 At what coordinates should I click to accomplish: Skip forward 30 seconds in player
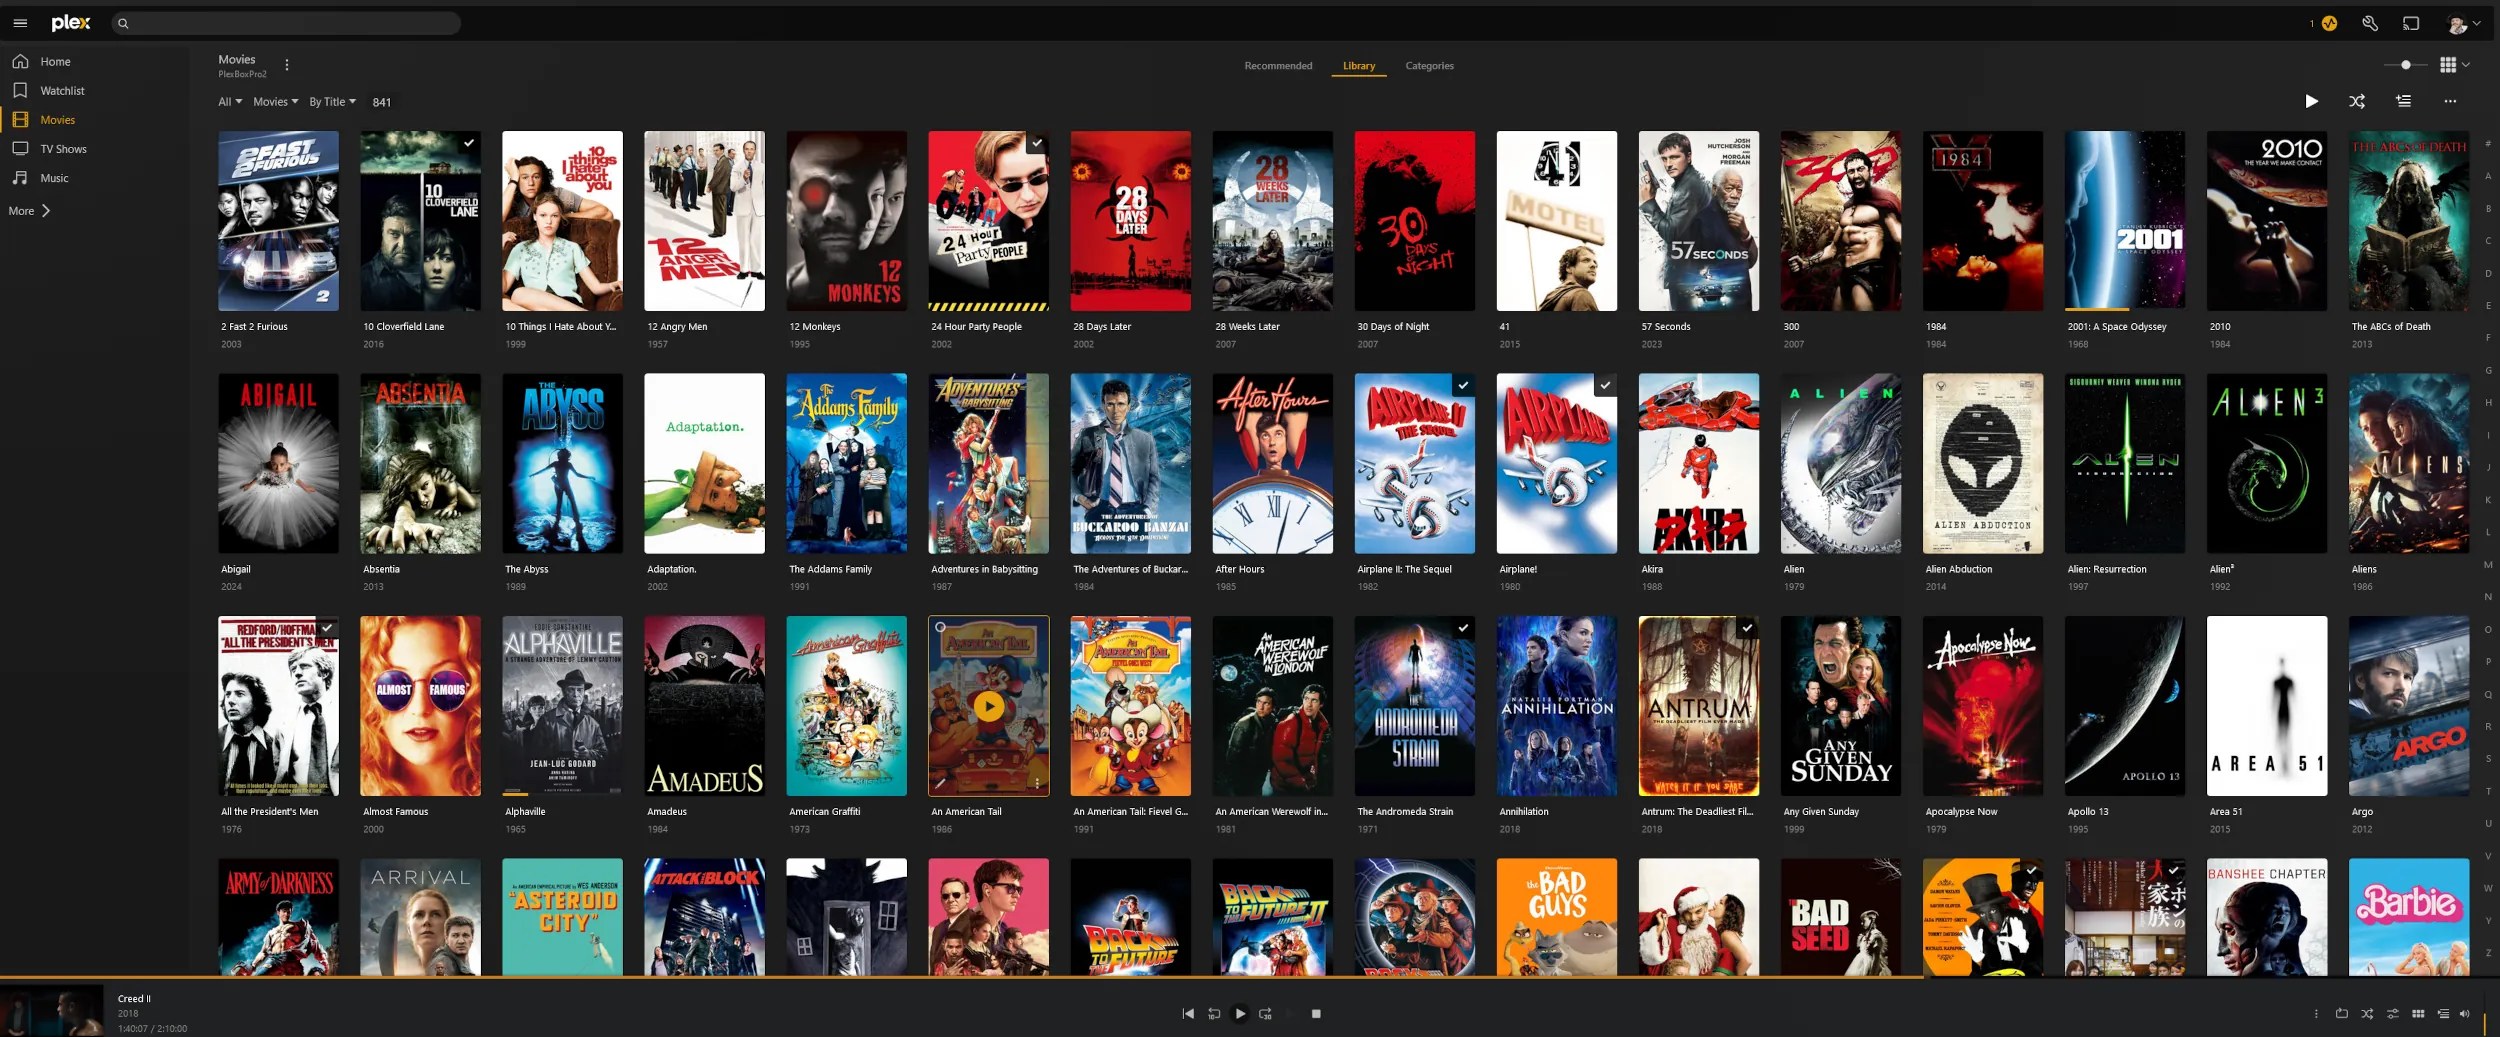click(1265, 1013)
